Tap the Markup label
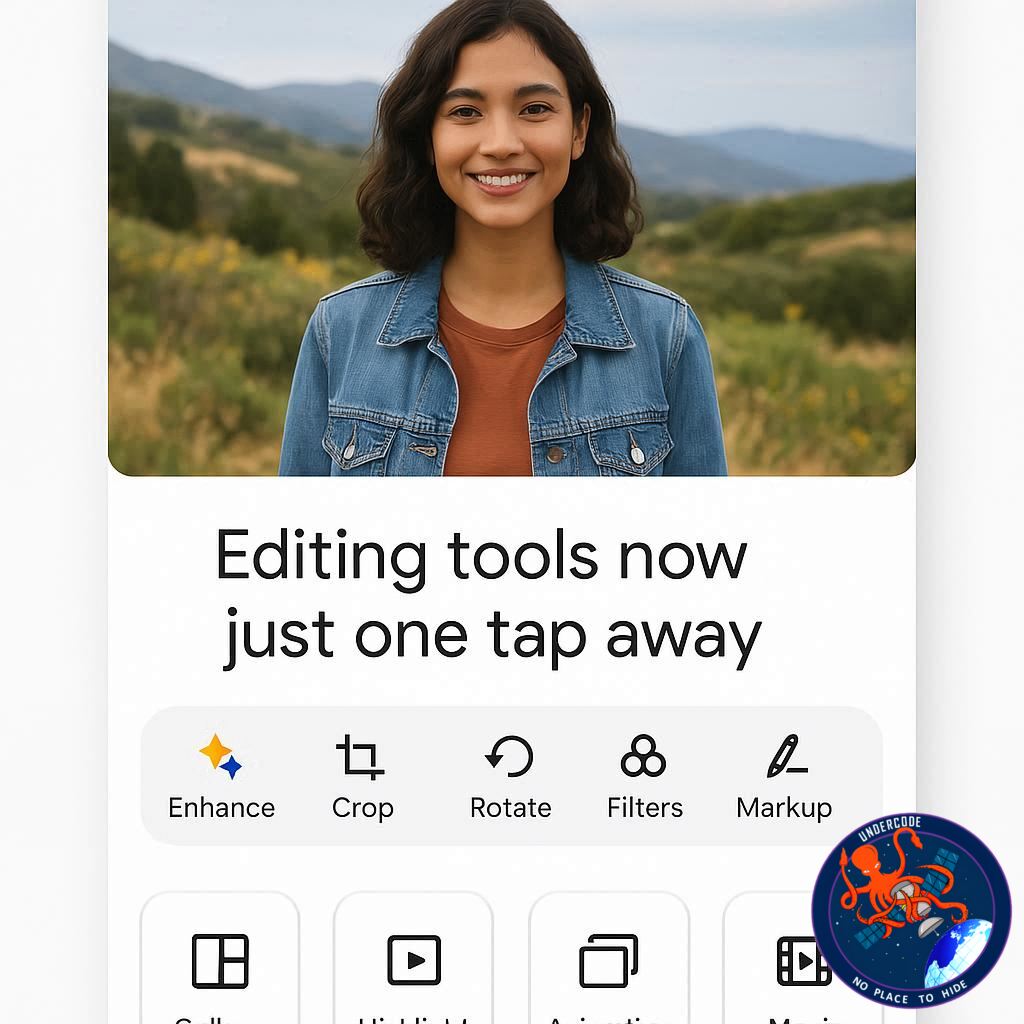The width and height of the screenshot is (1024, 1024). [784, 808]
